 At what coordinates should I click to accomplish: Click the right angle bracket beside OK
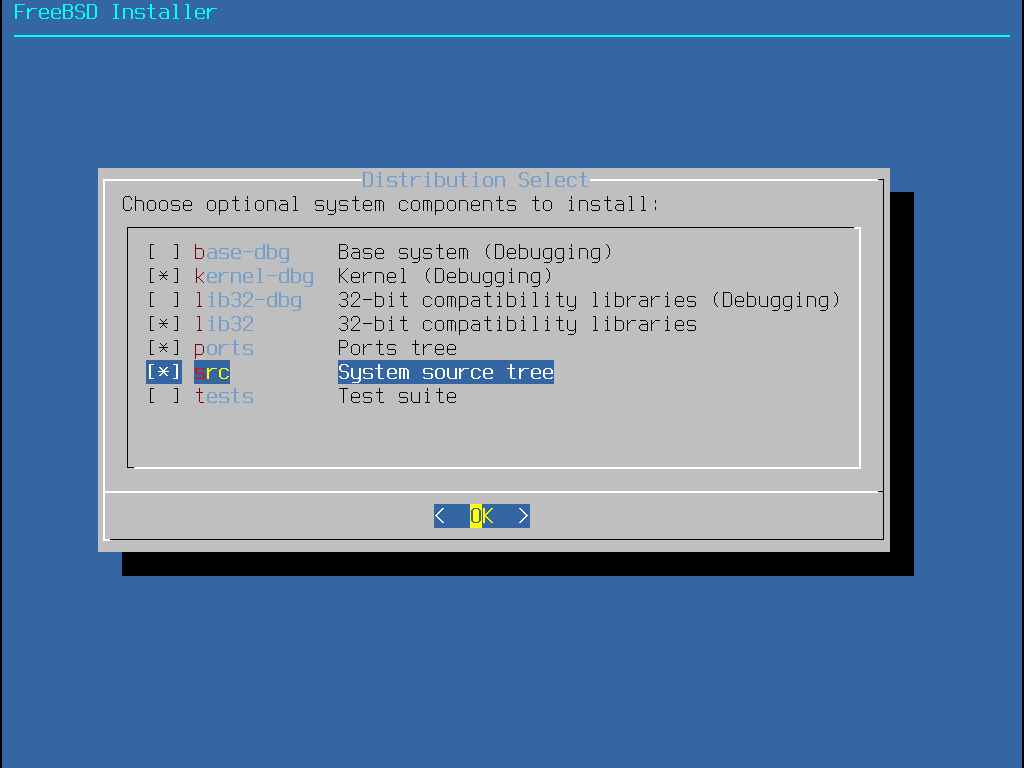tap(523, 516)
